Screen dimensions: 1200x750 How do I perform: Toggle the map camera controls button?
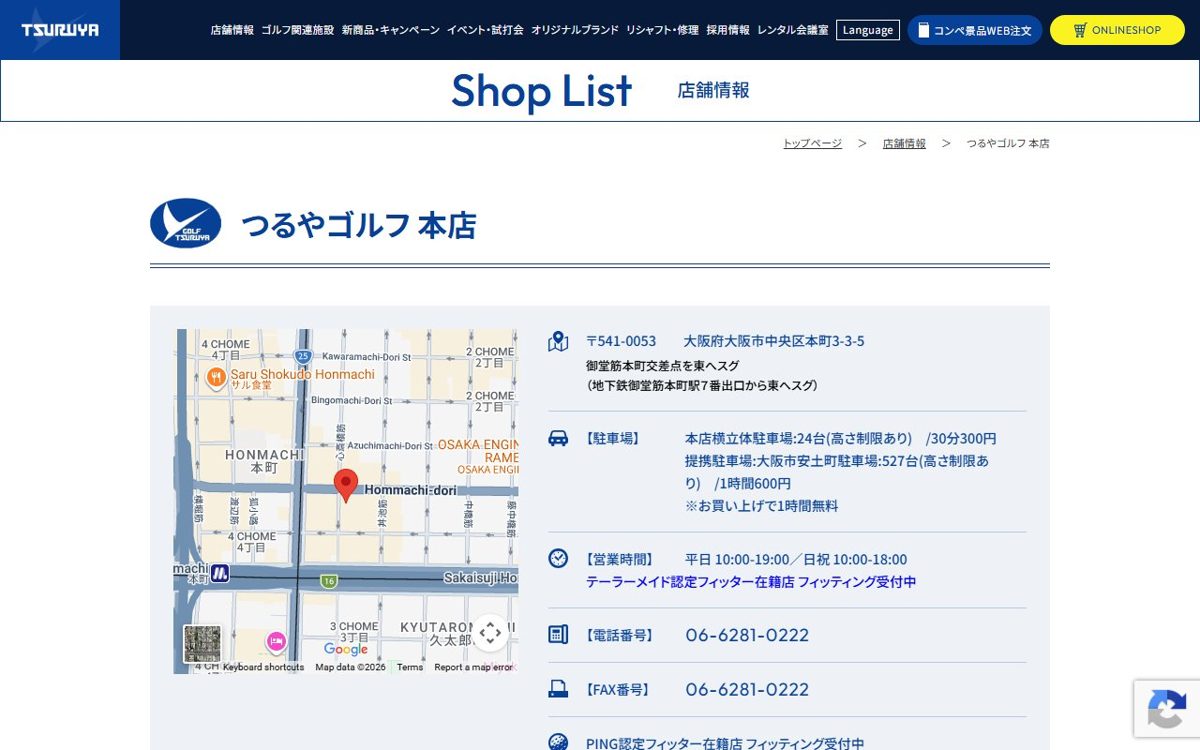tap(490, 632)
